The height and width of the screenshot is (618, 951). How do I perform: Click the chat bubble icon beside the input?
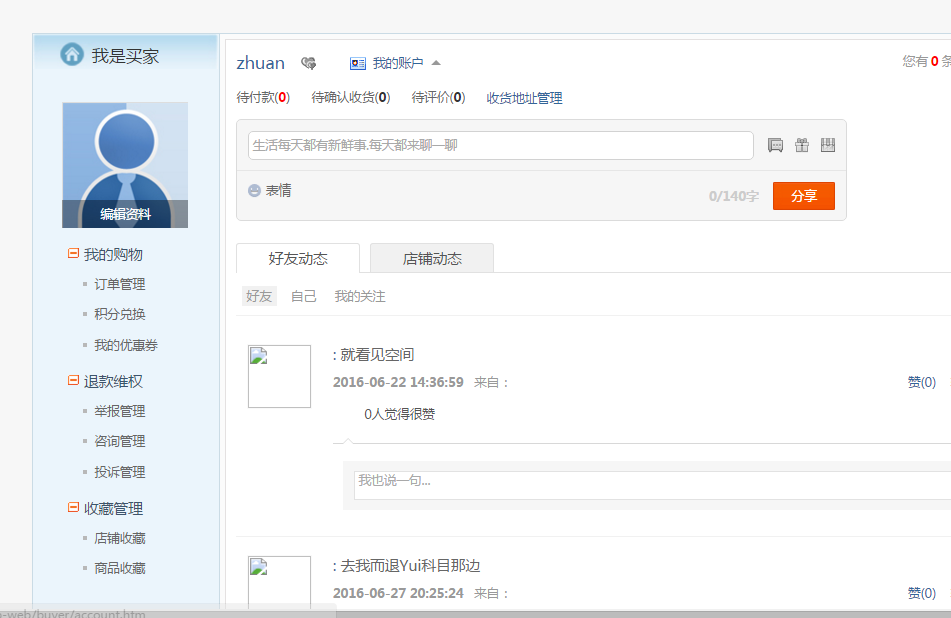coord(775,145)
